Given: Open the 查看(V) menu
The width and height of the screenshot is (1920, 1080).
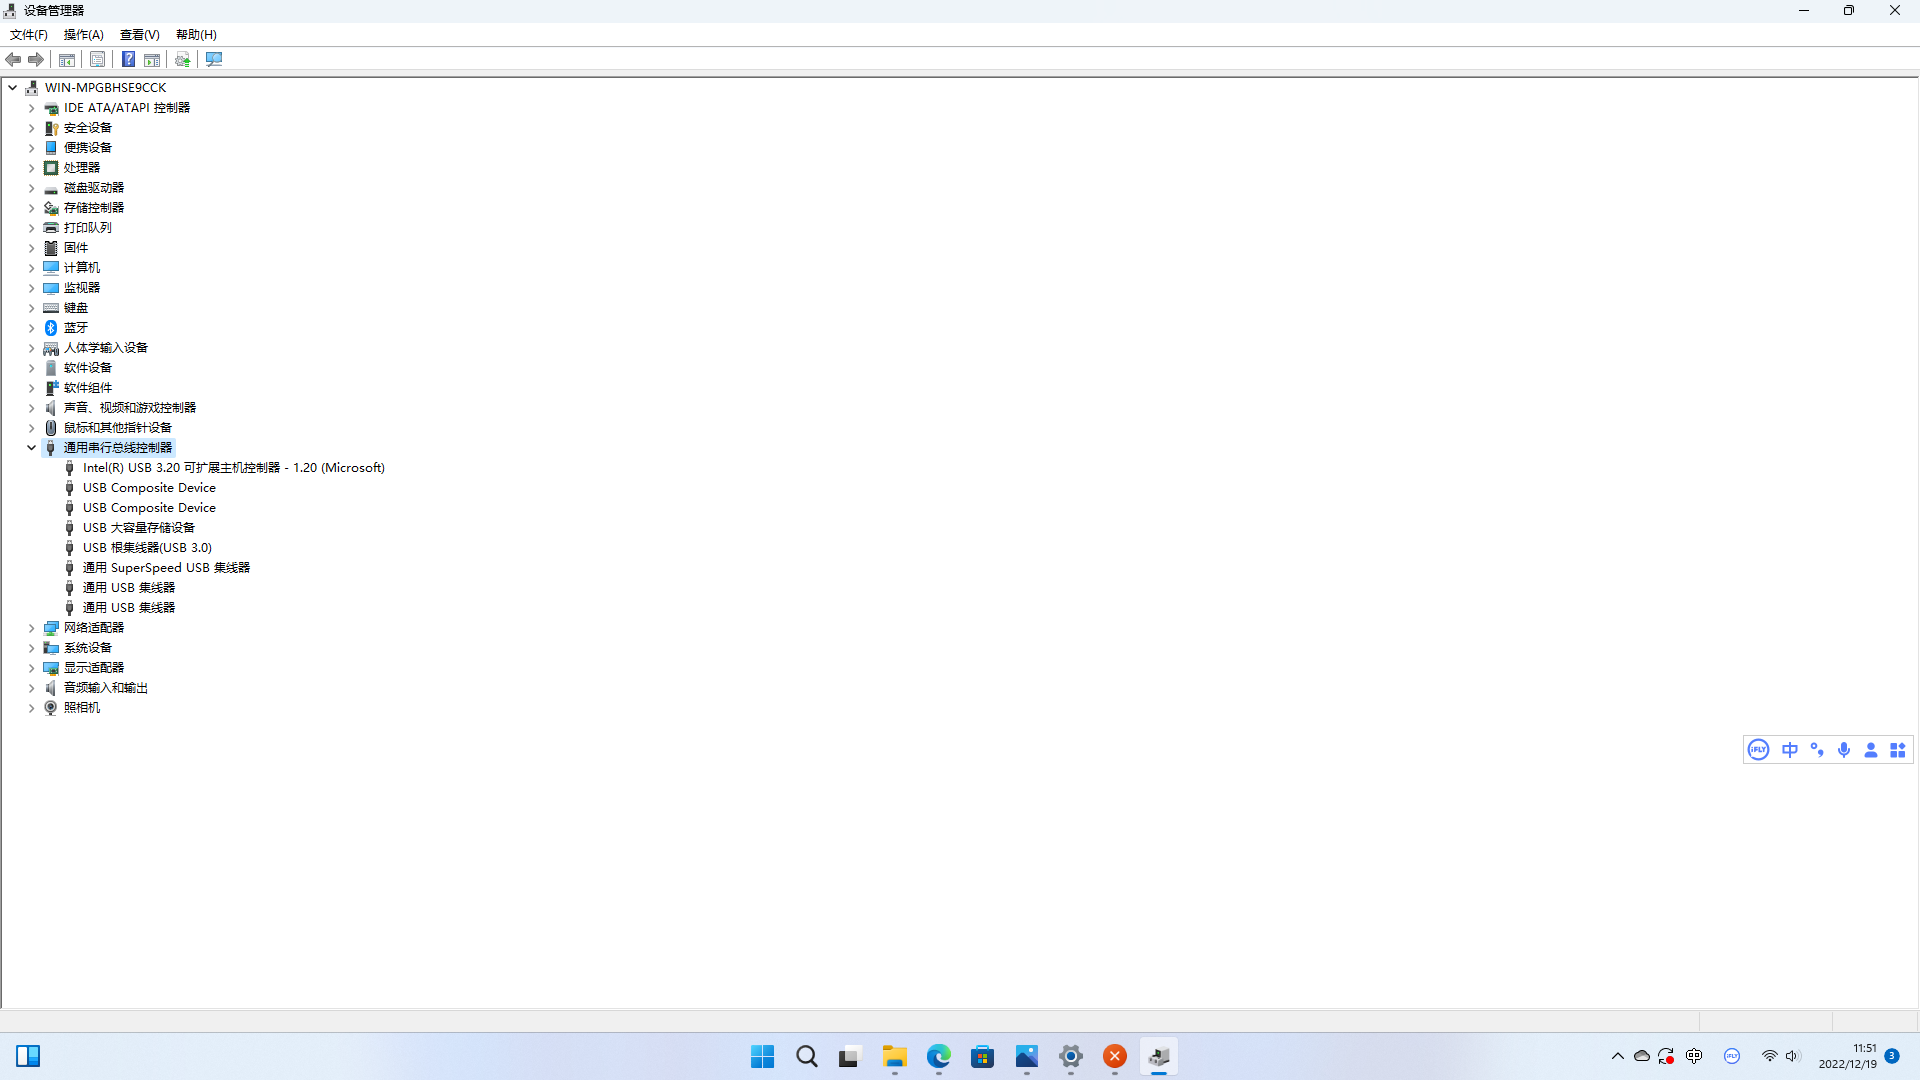Looking at the screenshot, I should click(139, 35).
